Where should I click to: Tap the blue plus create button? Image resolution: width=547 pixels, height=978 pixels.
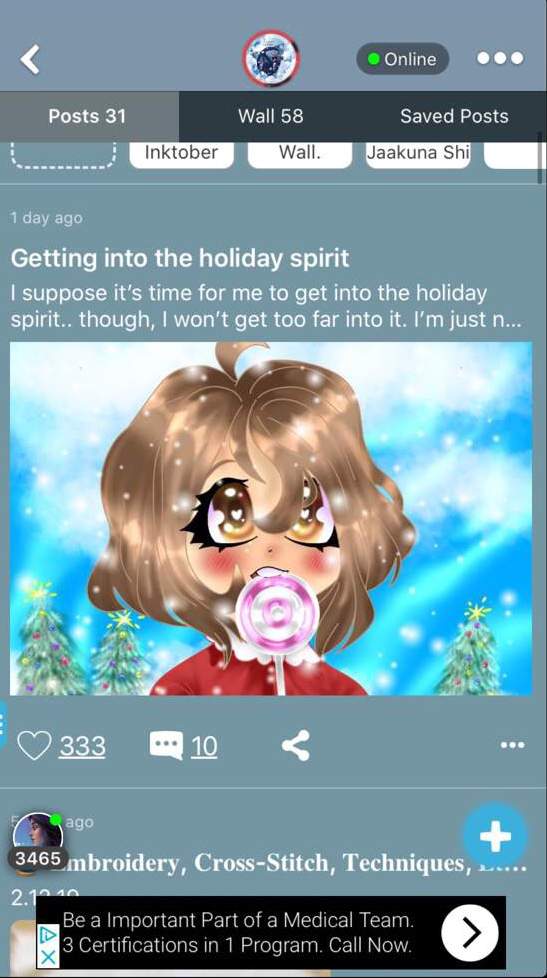point(495,836)
